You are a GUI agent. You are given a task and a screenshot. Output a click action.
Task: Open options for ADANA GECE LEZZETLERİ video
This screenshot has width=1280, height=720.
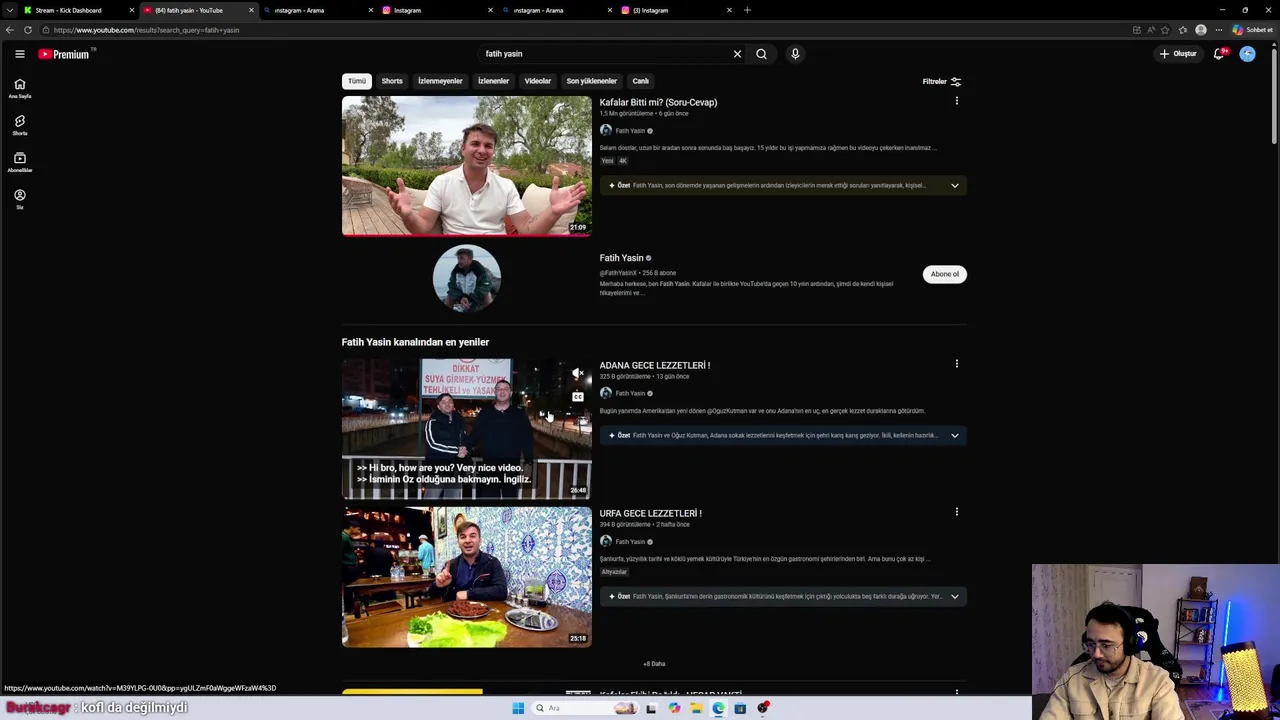pyautogui.click(x=956, y=364)
